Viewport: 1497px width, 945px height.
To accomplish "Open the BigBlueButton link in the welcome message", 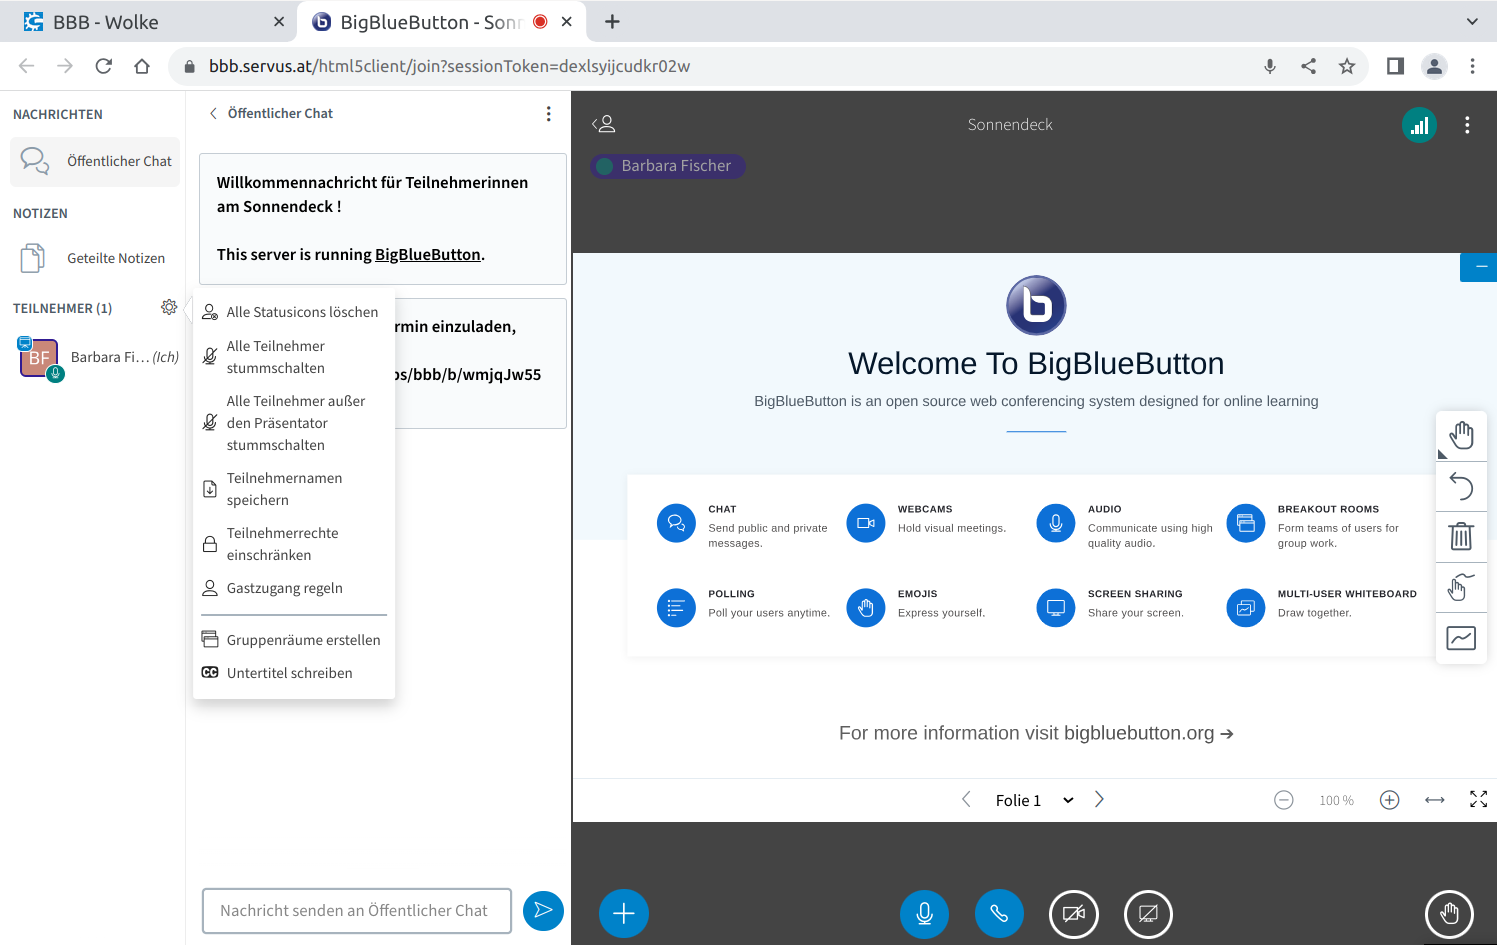I will click(427, 255).
